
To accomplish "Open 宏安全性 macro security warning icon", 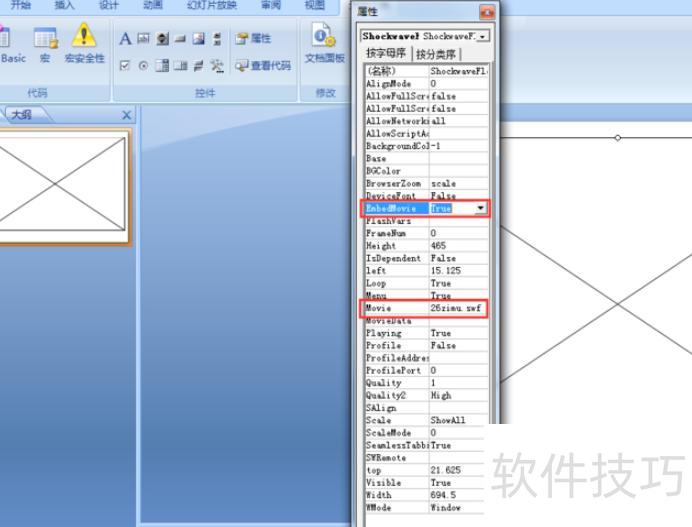I will 84,44.
